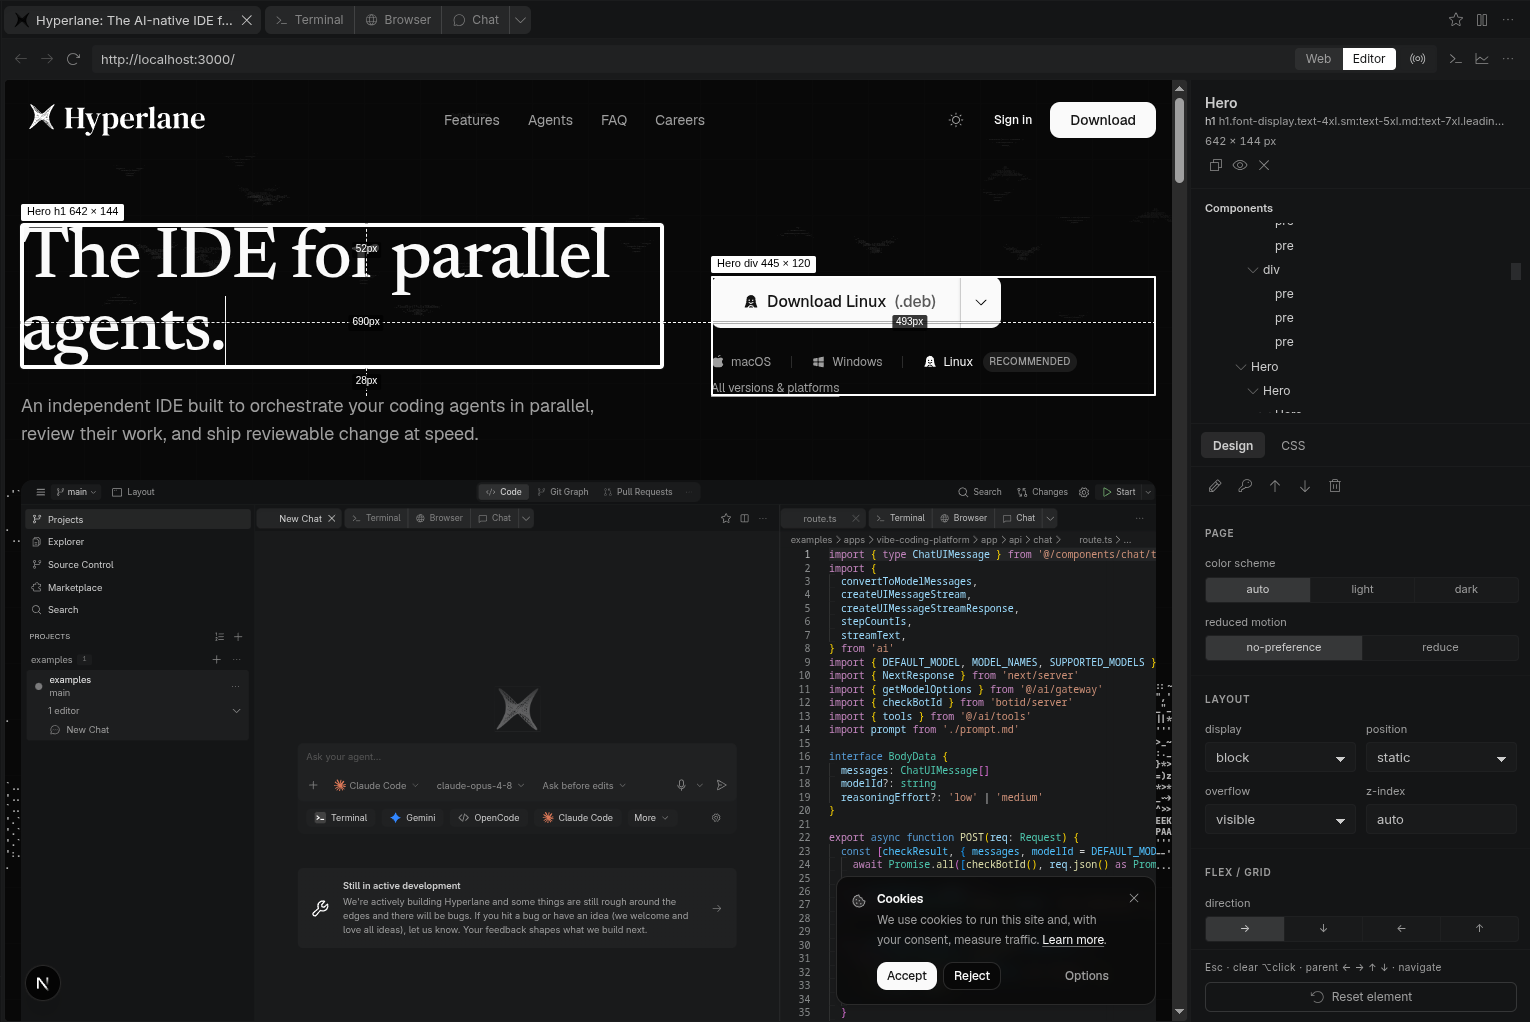The image size is (1530, 1022).
Task: Set flex direction to the down arrow
Action: 1323,928
